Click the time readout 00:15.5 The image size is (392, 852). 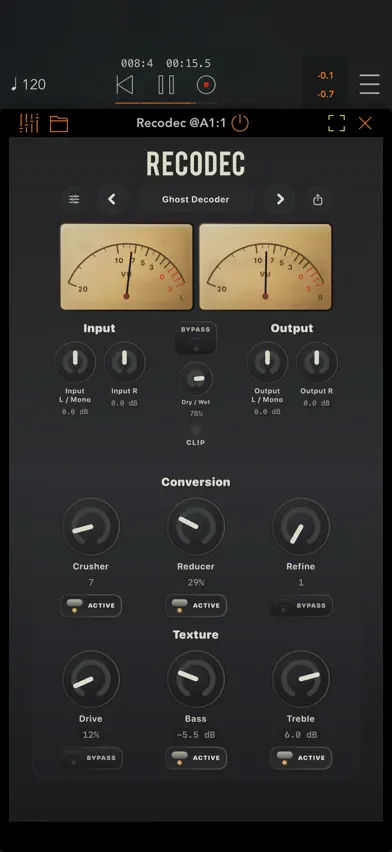(x=188, y=64)
